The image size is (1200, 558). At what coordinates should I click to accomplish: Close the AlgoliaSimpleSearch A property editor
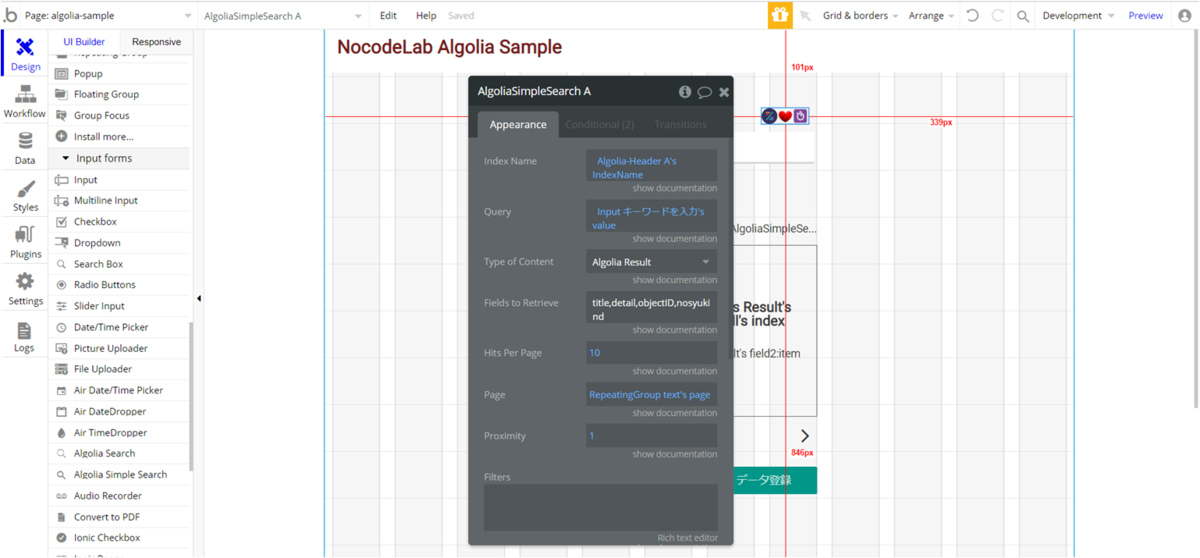click(724, 92)
